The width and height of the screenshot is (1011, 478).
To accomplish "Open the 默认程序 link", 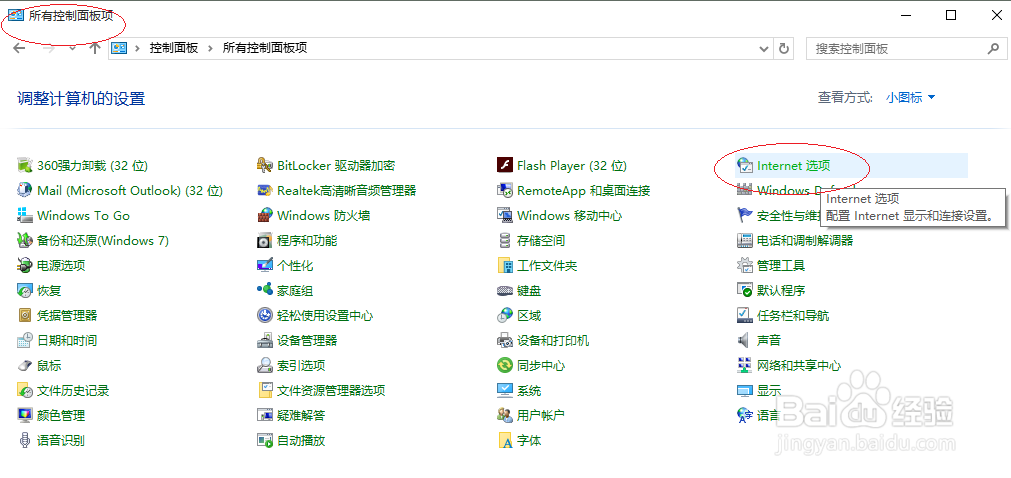I will click(781, 290).
